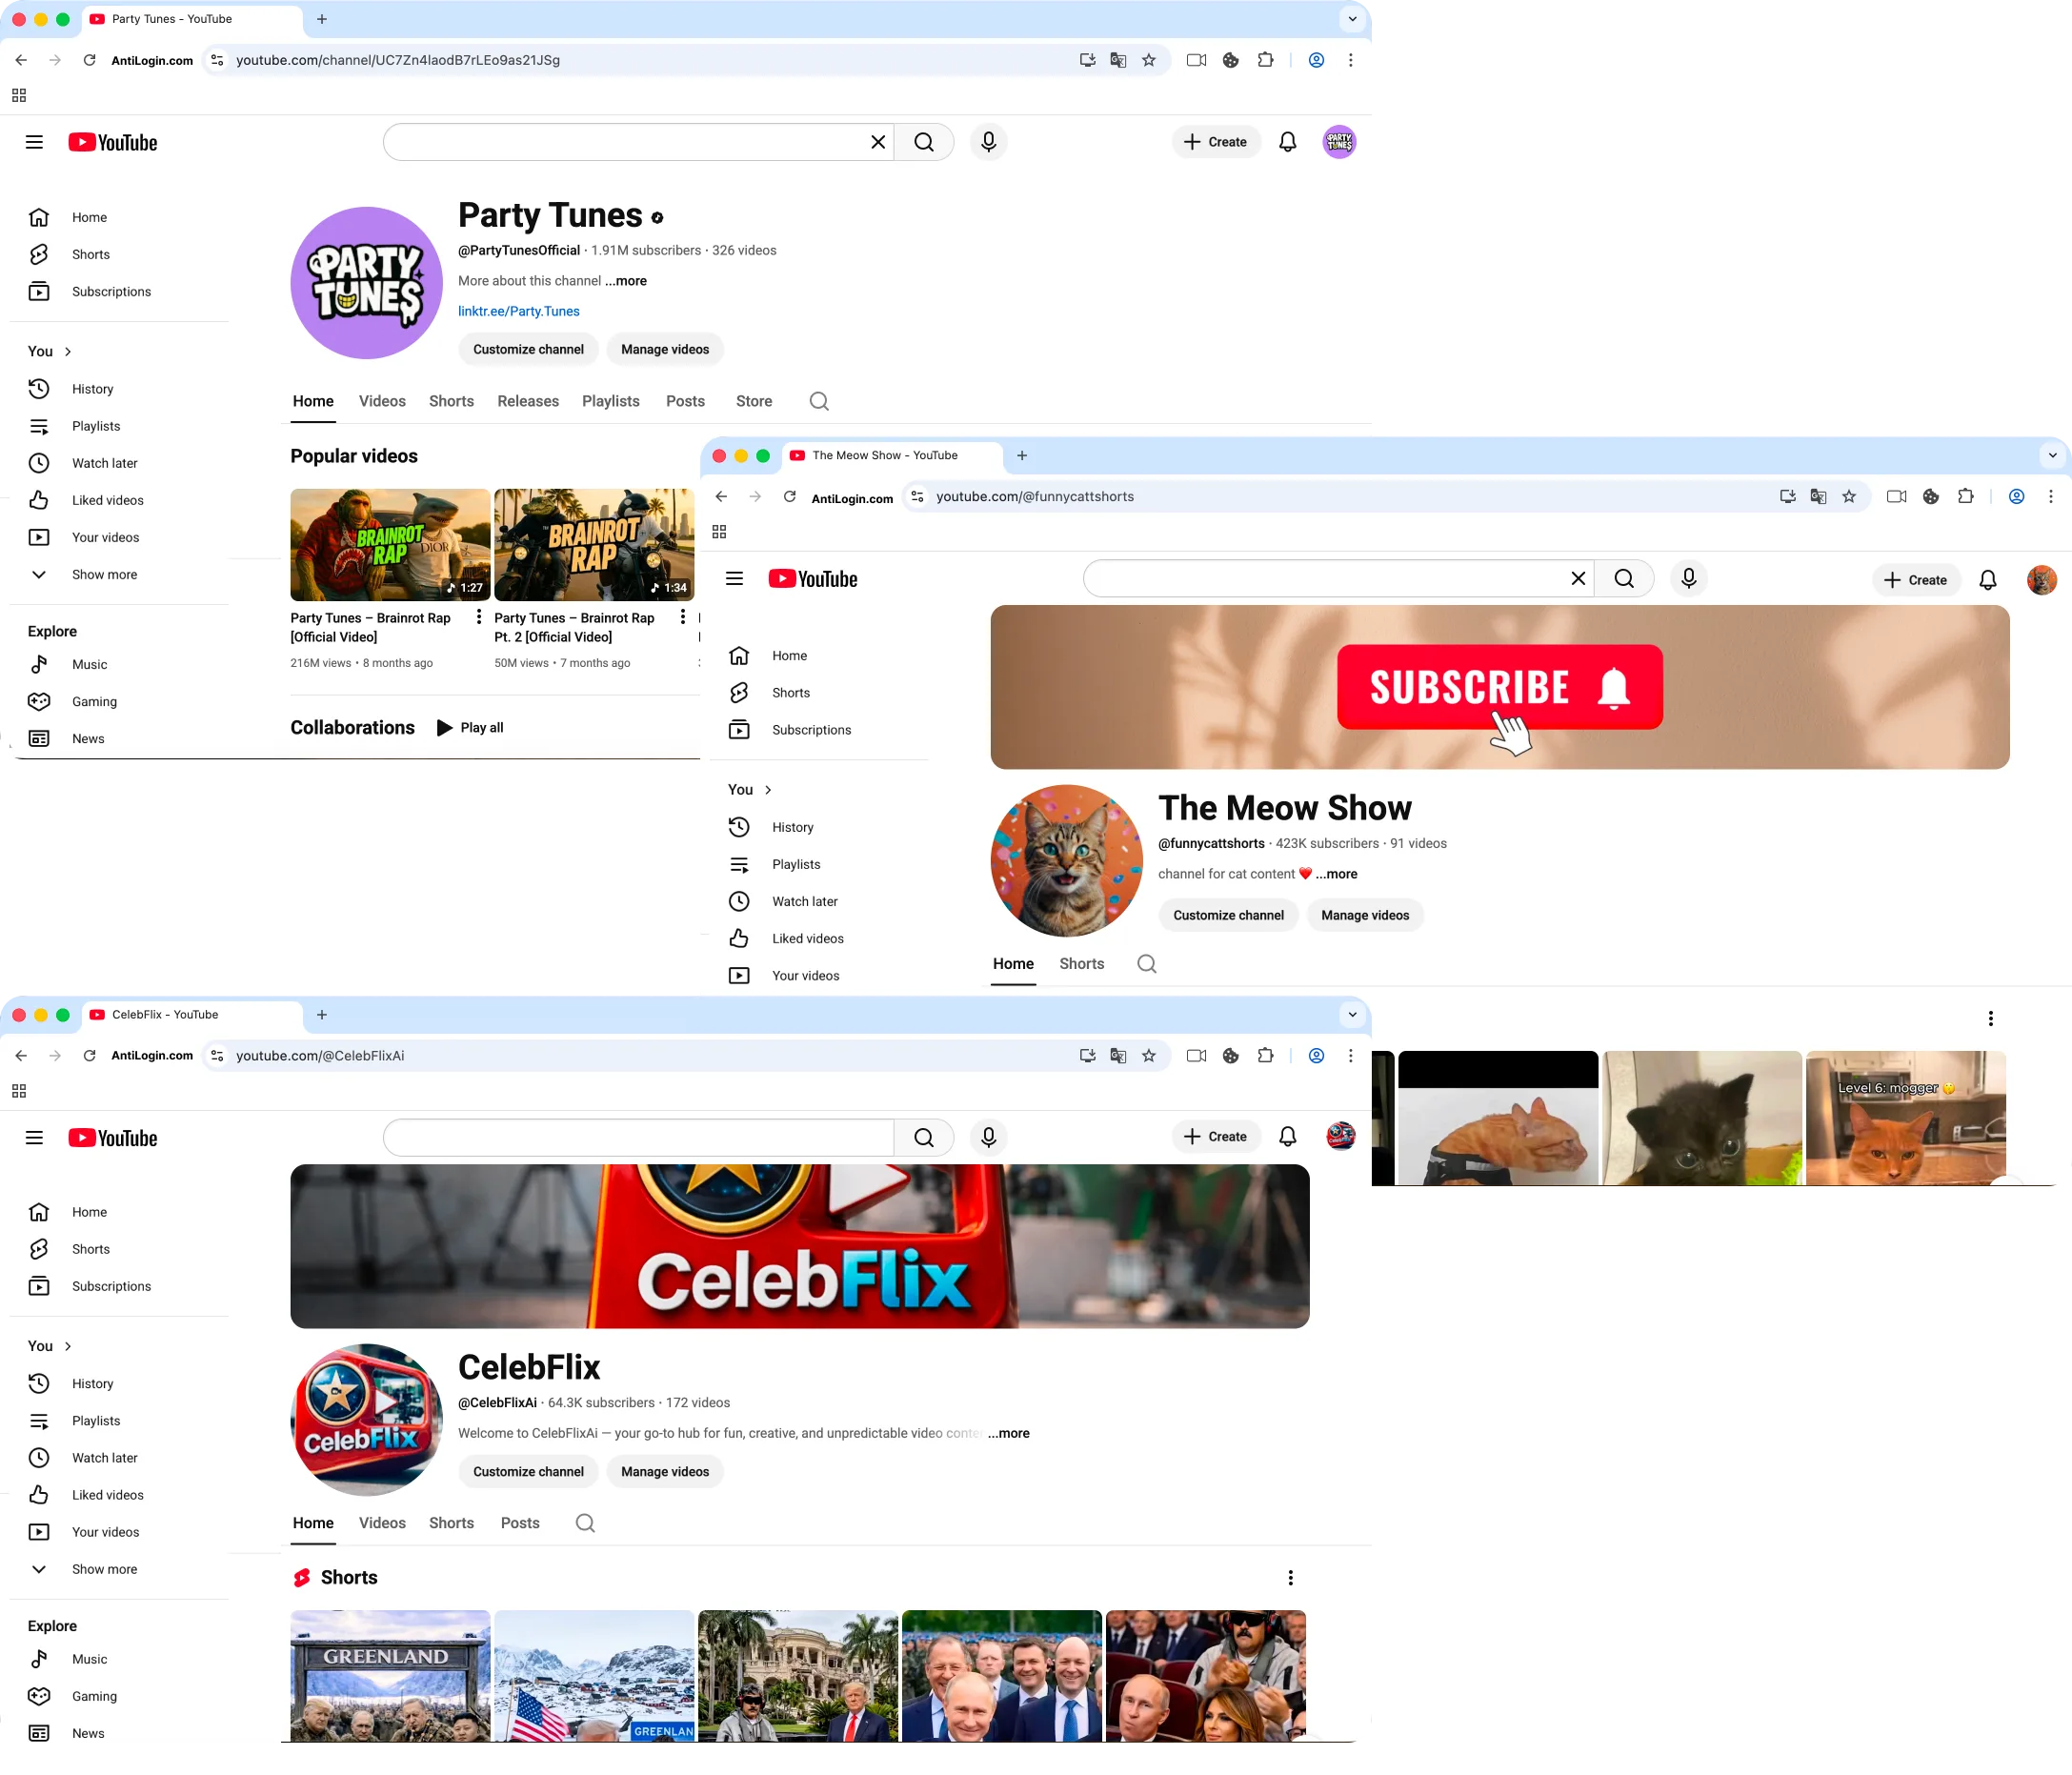This screenshot has width=2072, height=1775.
Task: Open notifications via the bell icon
Action: pyautogui.click(x=1287, y=142)
